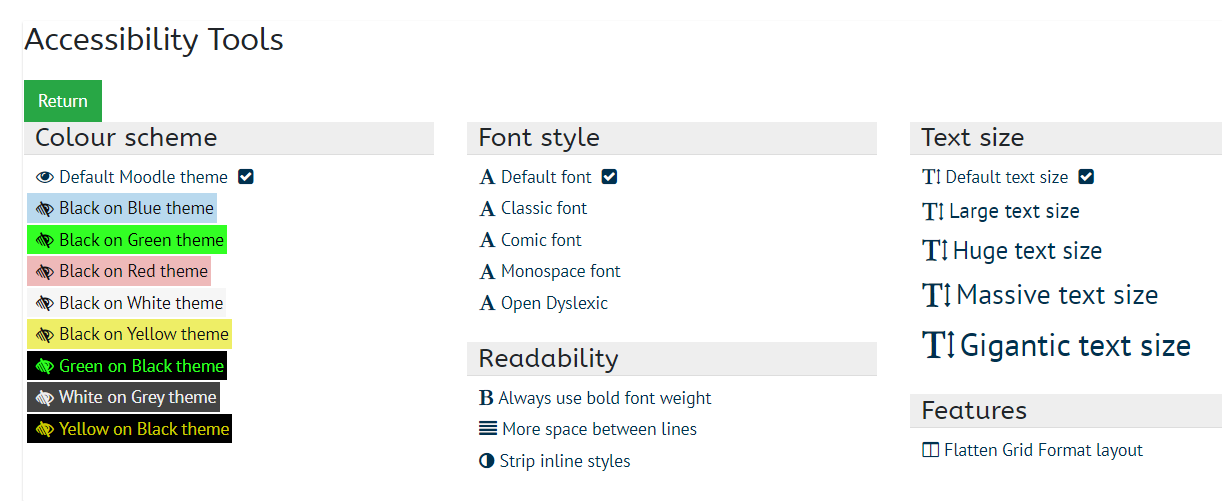Click the eye icon beside Default Moodle theme
Viewport: 1222px width, 501px height.
point(44,177)
